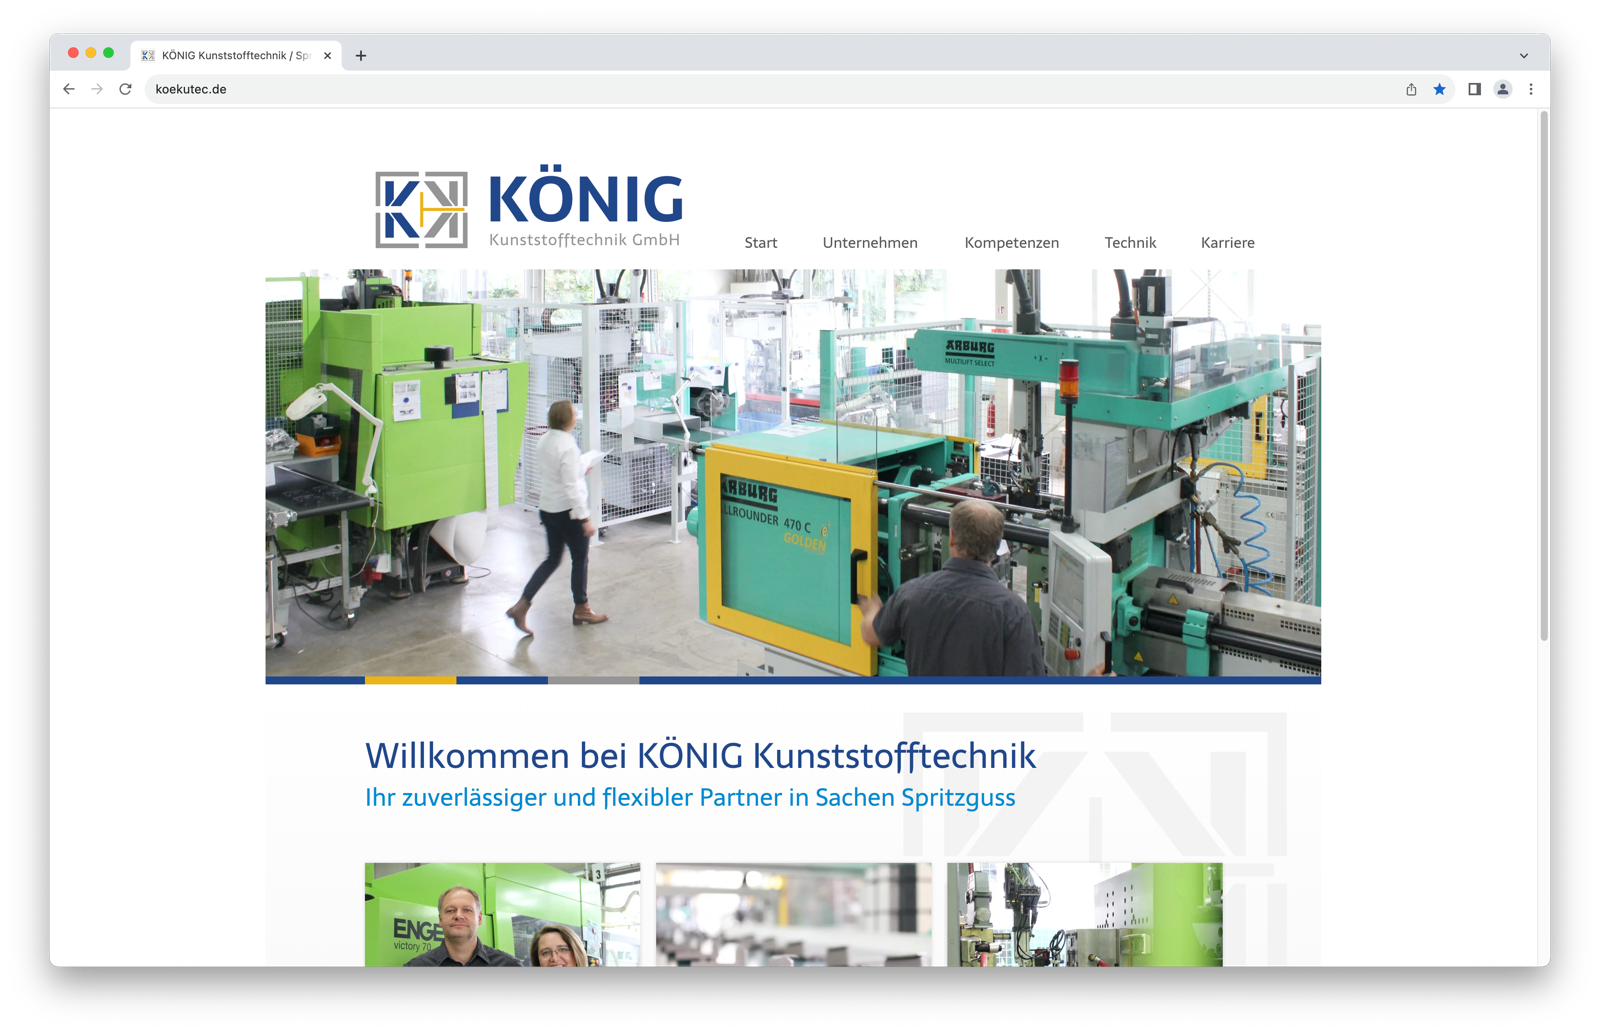Close the KÖNIG Kunststofftechnik tab
Viewport: 1600px width, 1032px height.
click(327, 55)
